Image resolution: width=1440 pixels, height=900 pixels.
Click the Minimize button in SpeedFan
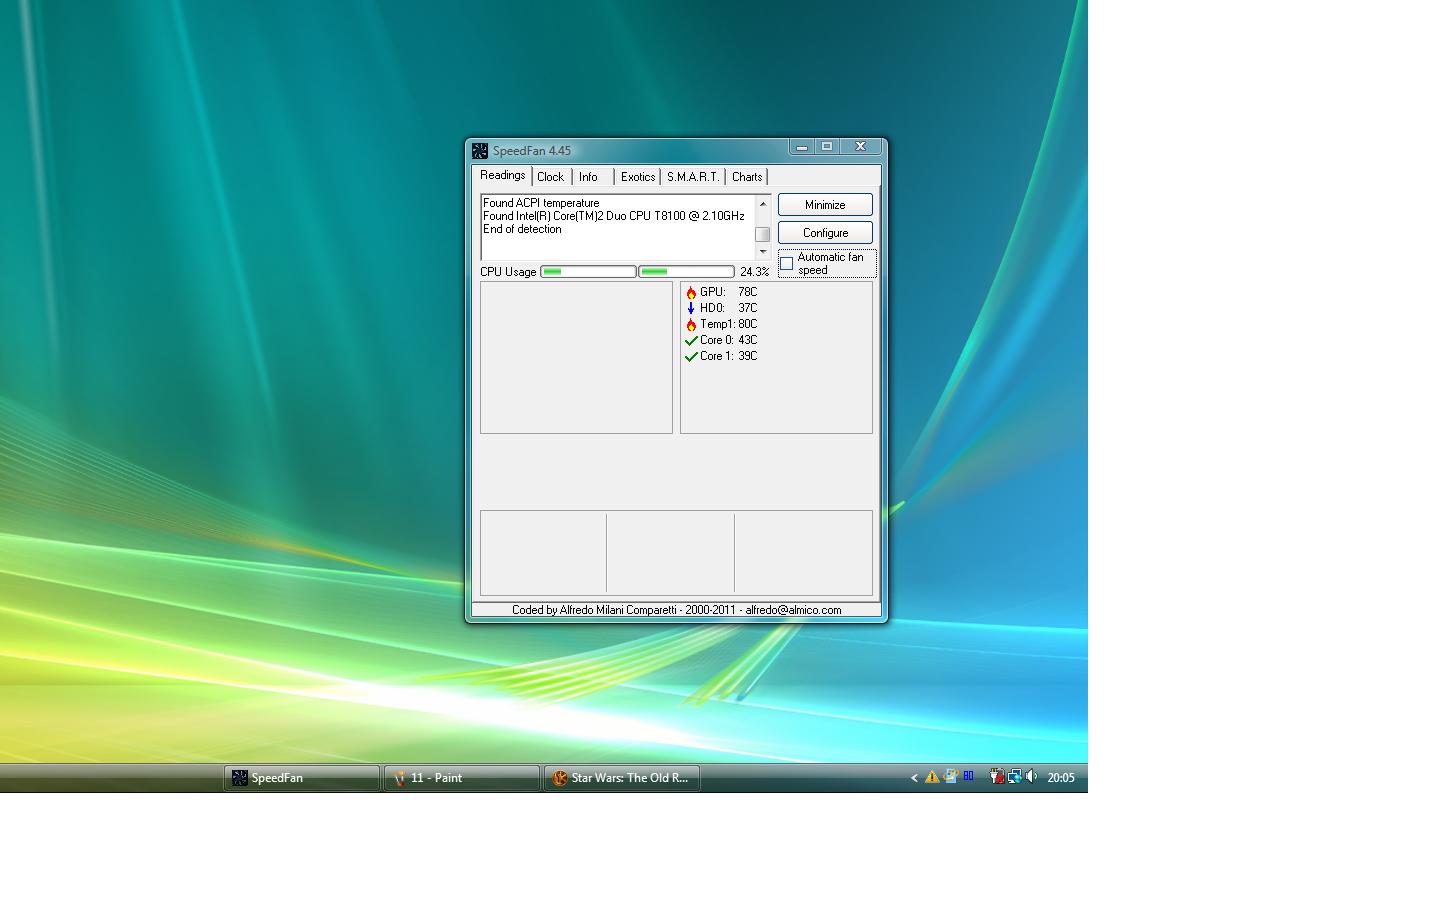click(825, 205)
